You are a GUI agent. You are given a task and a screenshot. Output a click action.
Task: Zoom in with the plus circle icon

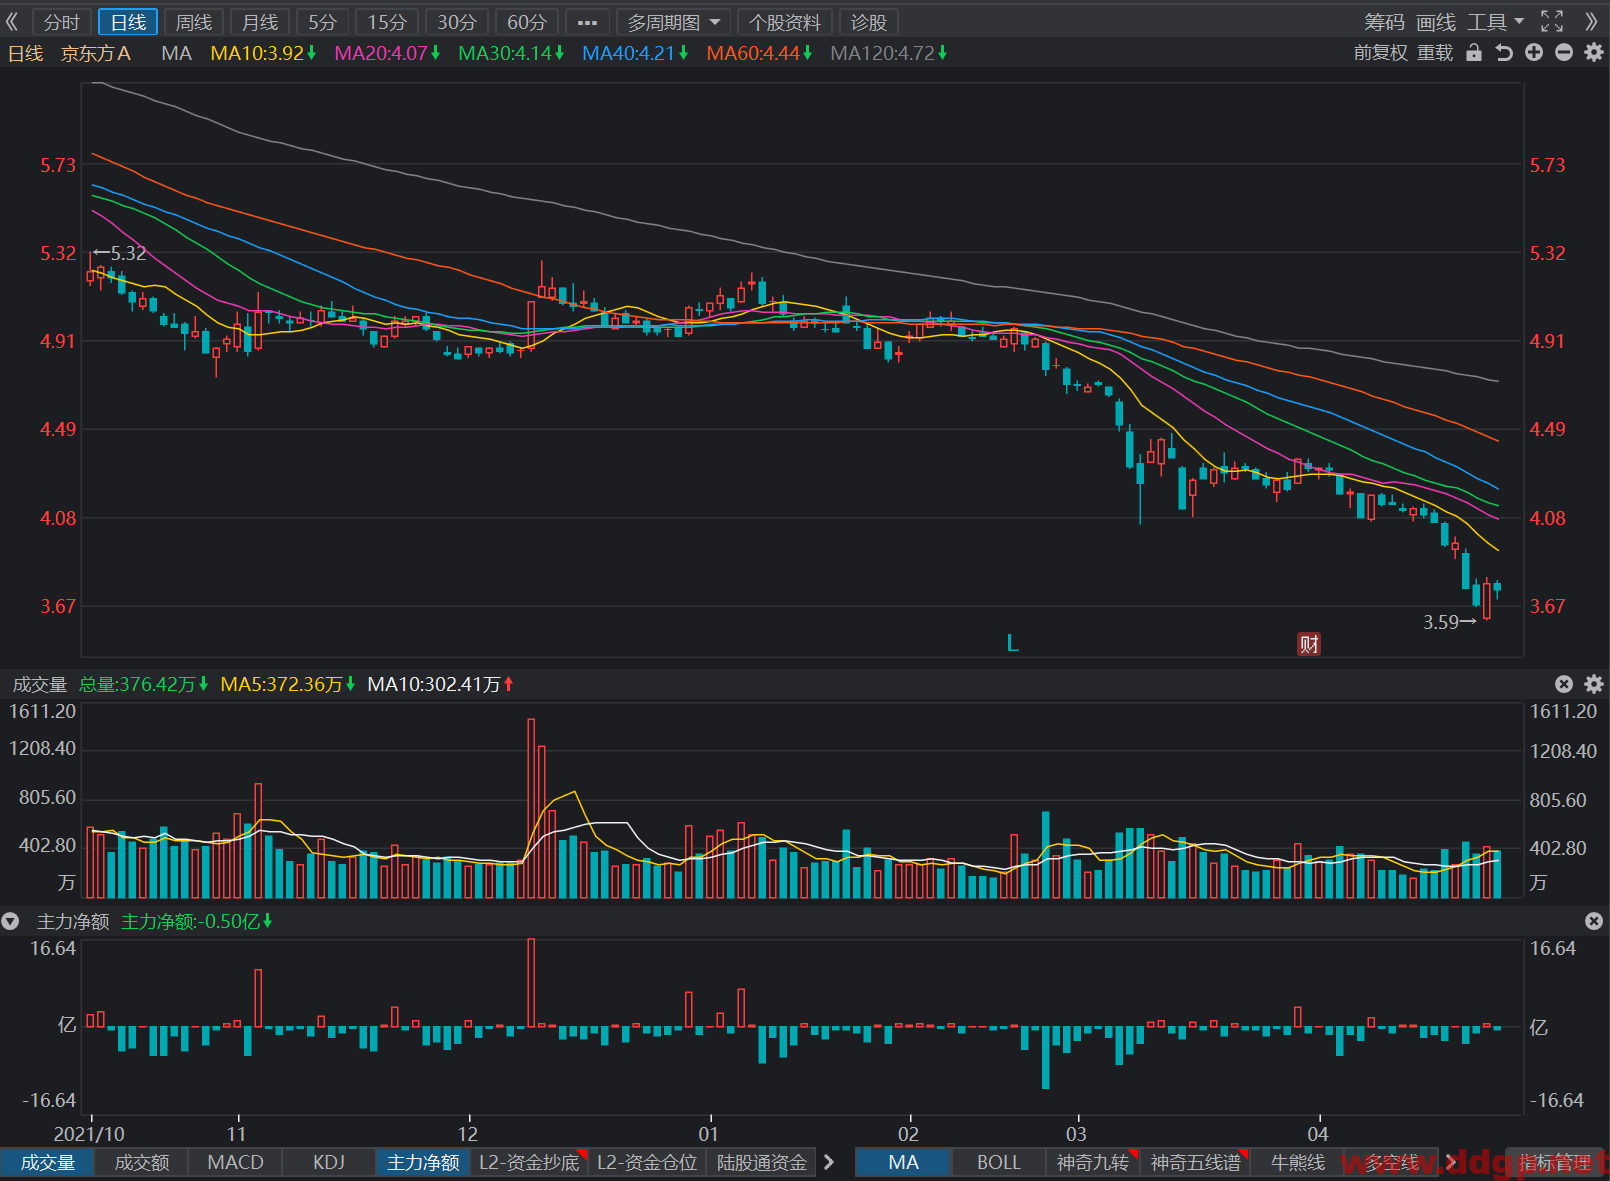pos(1534,53)
